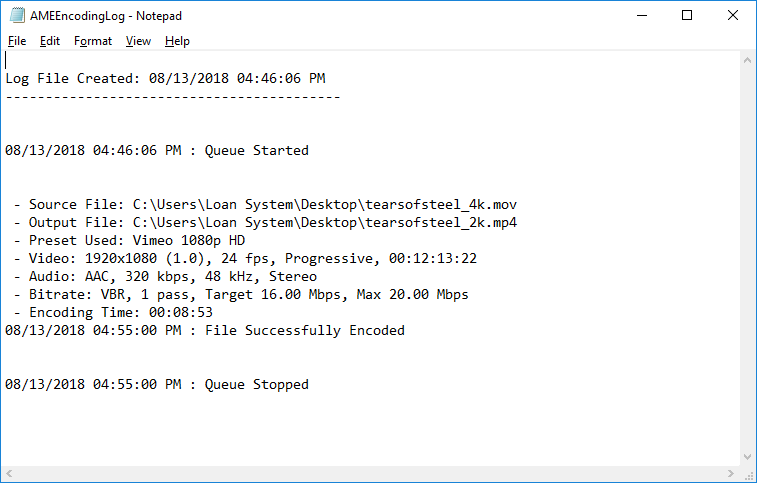The width and height of the screenshot is (757, 483).
Task: Click the resize grip in bottom-right corner
Action: click(x=747, y=473)
